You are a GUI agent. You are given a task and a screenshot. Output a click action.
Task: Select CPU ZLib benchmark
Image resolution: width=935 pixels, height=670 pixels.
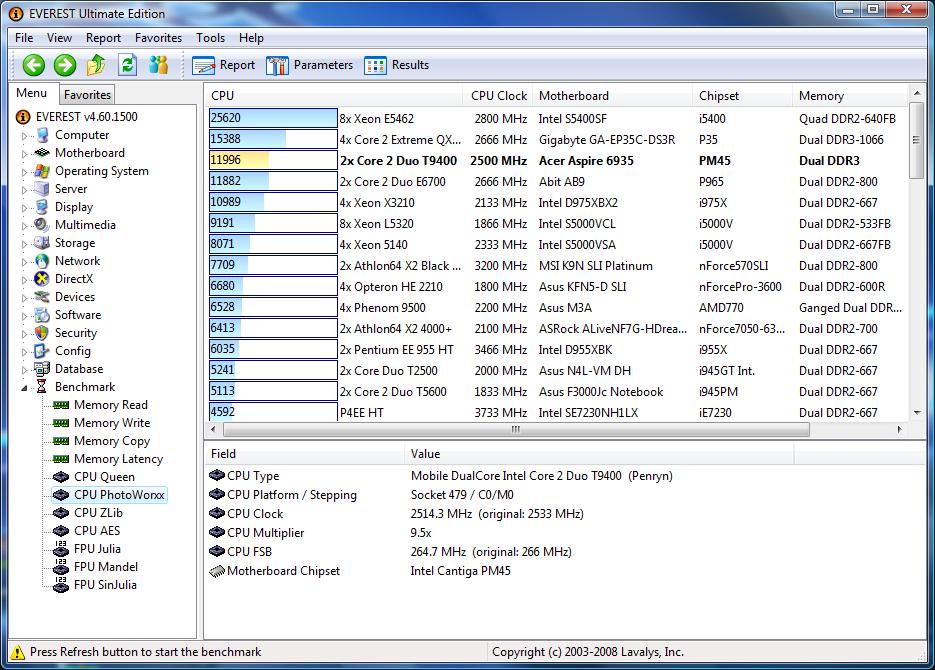98,513
